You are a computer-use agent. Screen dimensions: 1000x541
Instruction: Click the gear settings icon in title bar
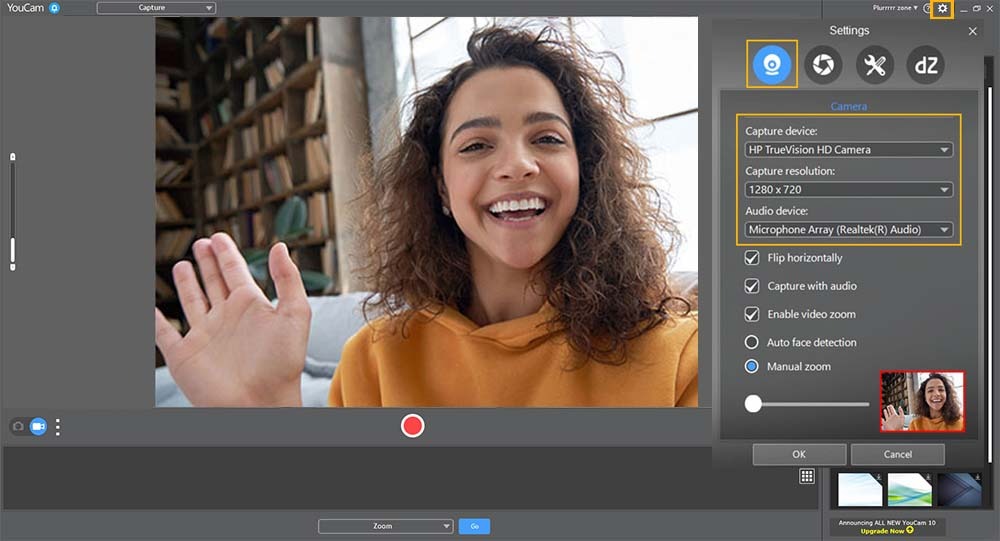click(942, 8)
